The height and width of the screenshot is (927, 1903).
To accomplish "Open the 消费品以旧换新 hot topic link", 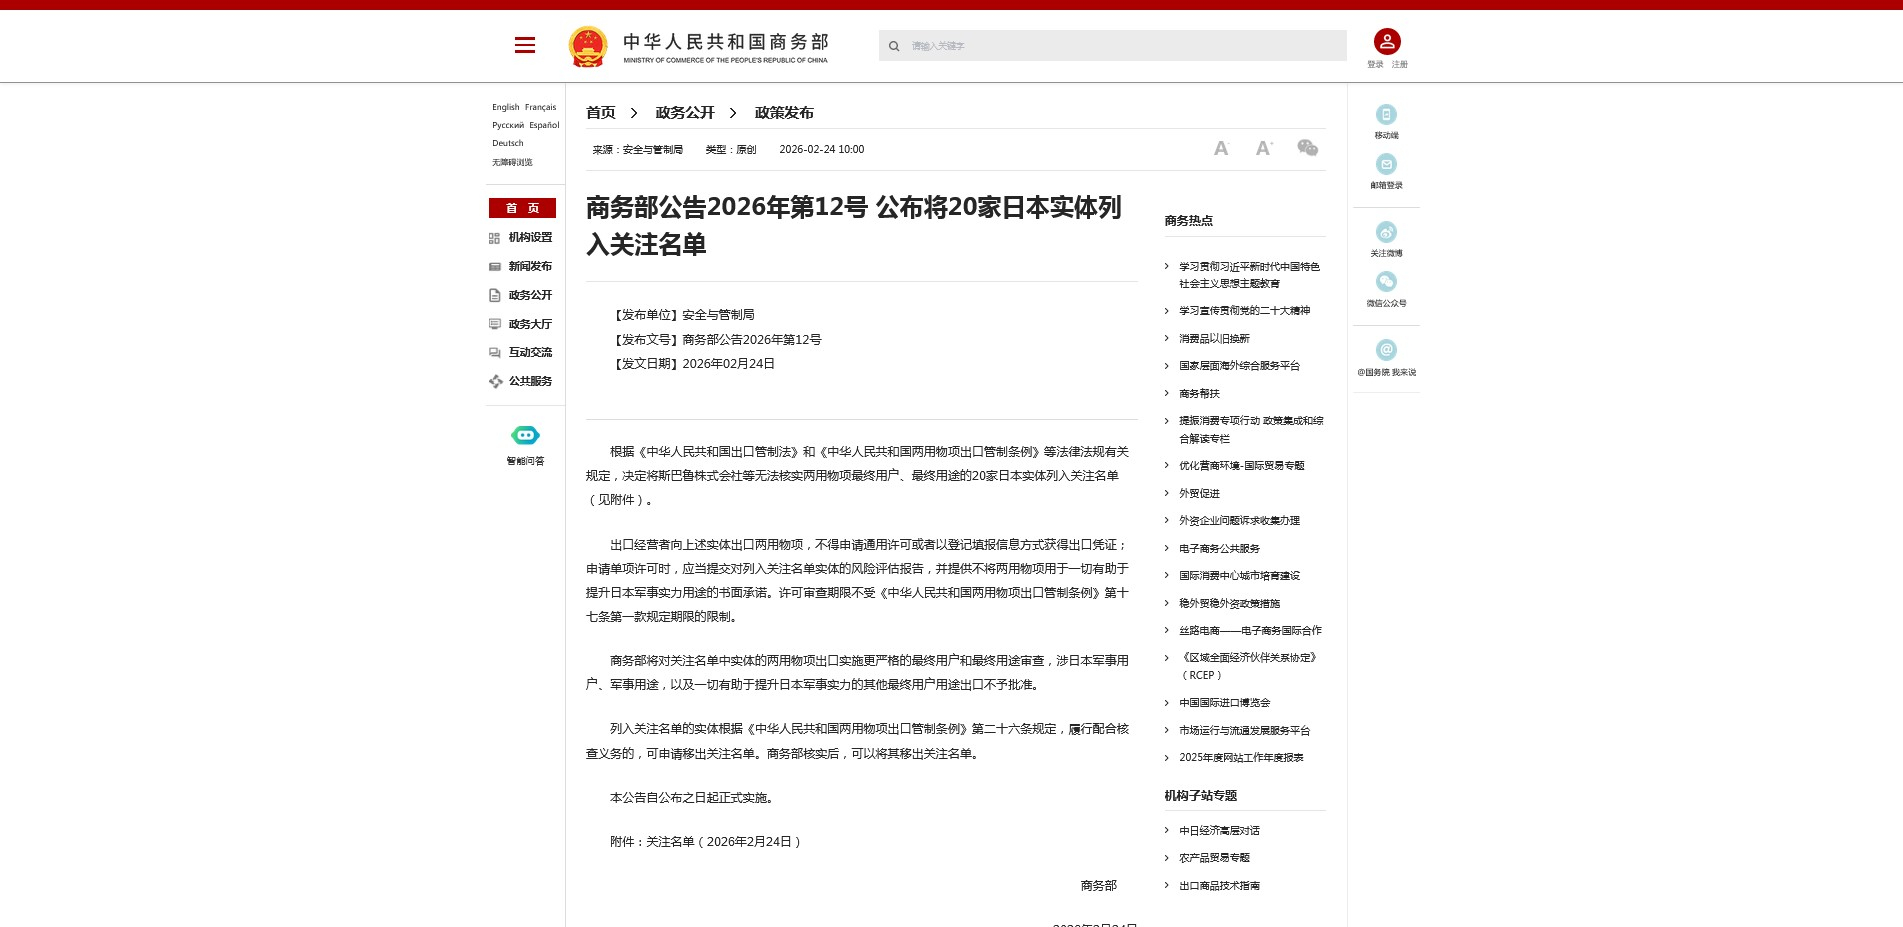I will tap(1214, 339).
